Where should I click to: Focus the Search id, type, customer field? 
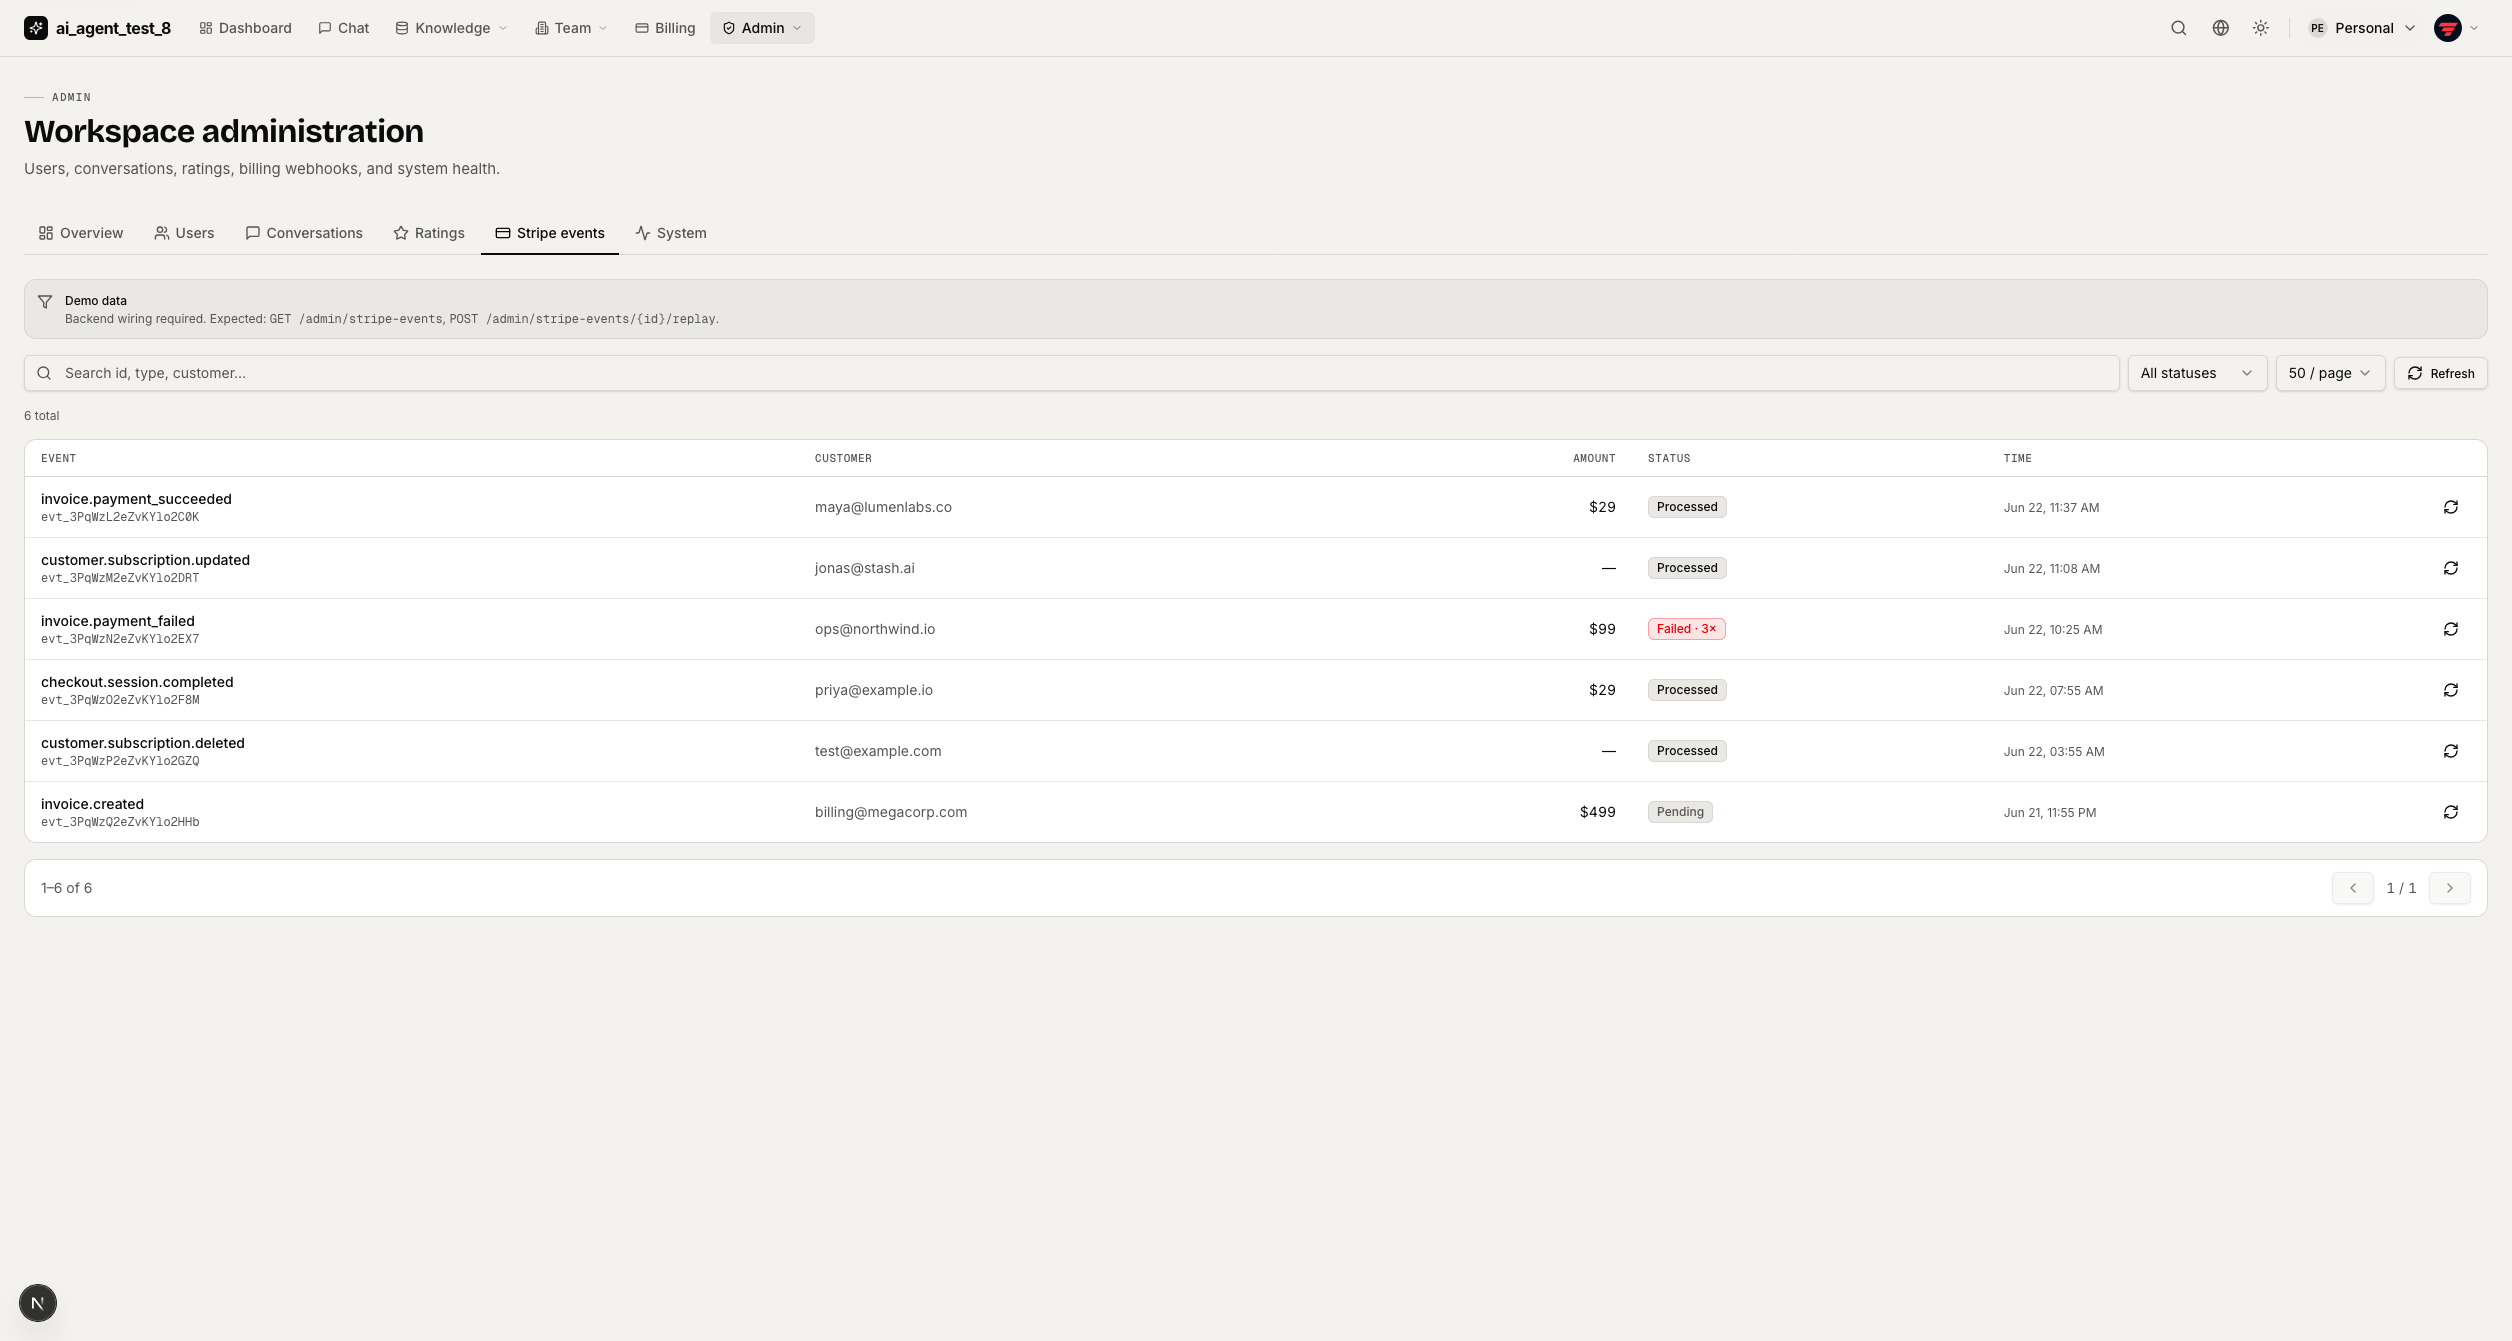coord(1071,373)
